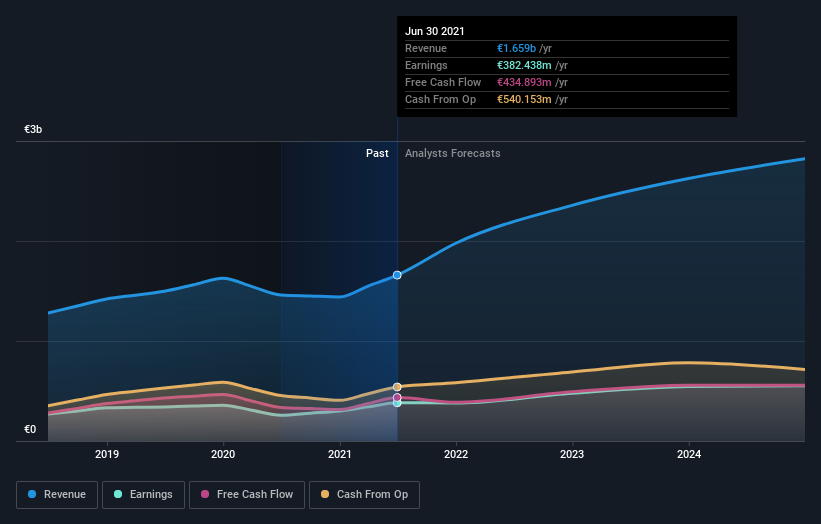Click the teal Earnings legend dot
821x524 pixels.
[118, 494]
